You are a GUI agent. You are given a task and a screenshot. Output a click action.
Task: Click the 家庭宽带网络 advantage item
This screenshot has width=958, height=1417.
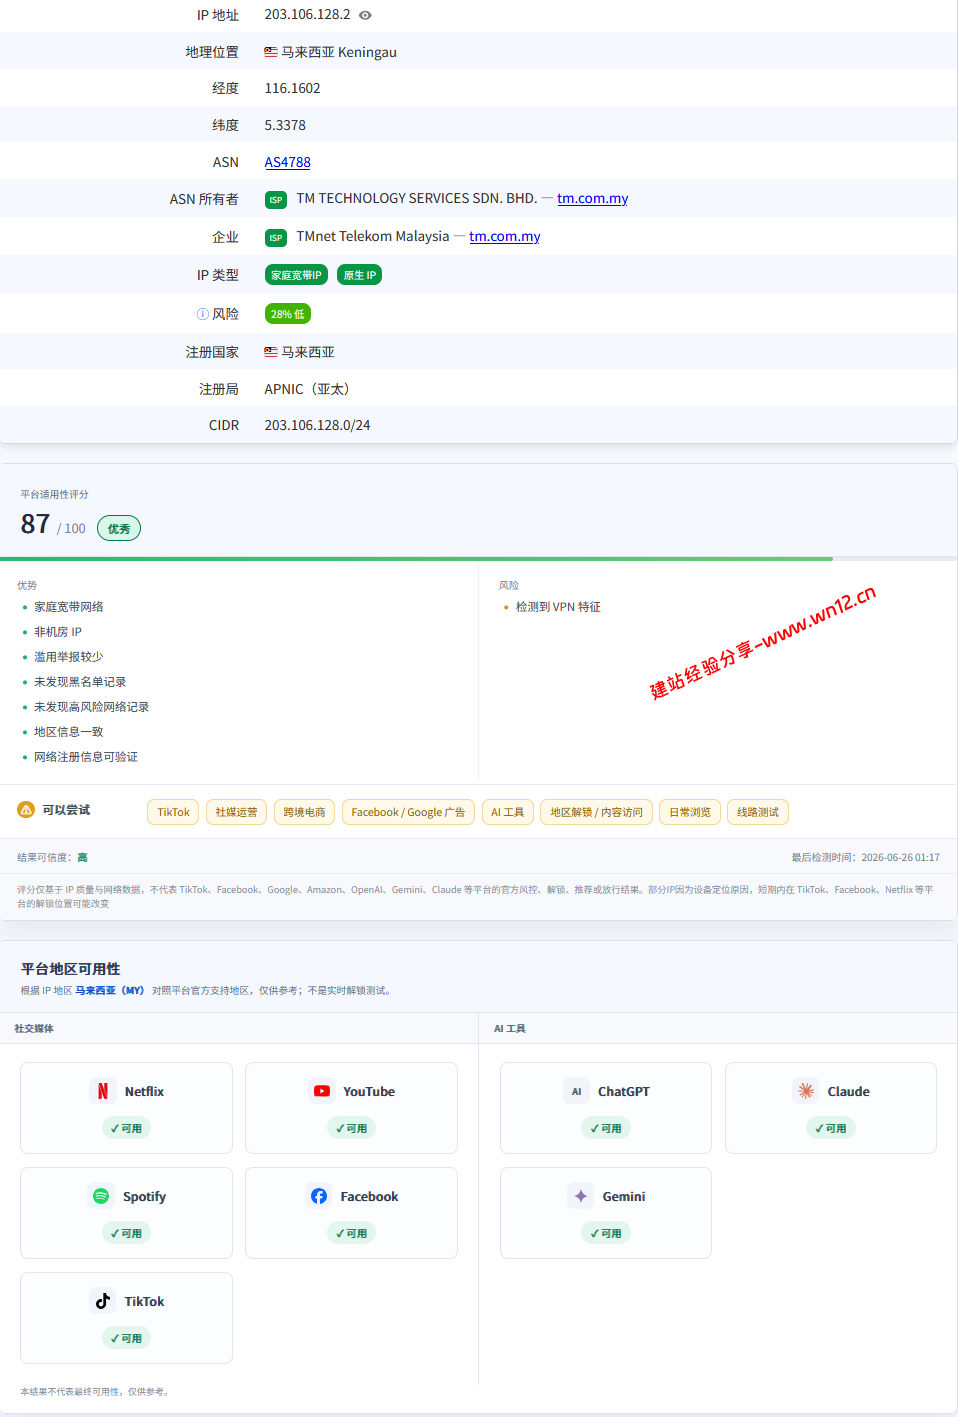pos(69,607)
